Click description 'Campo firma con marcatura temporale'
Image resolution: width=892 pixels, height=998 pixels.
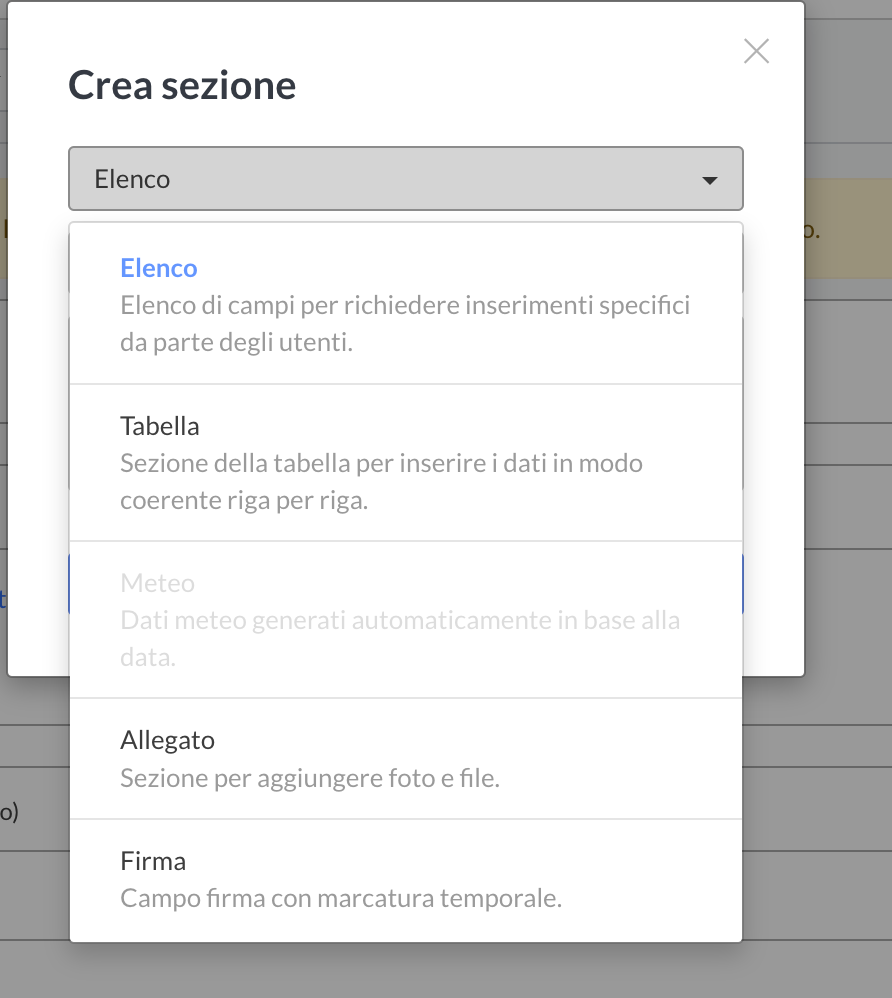[x=341, y=898]
